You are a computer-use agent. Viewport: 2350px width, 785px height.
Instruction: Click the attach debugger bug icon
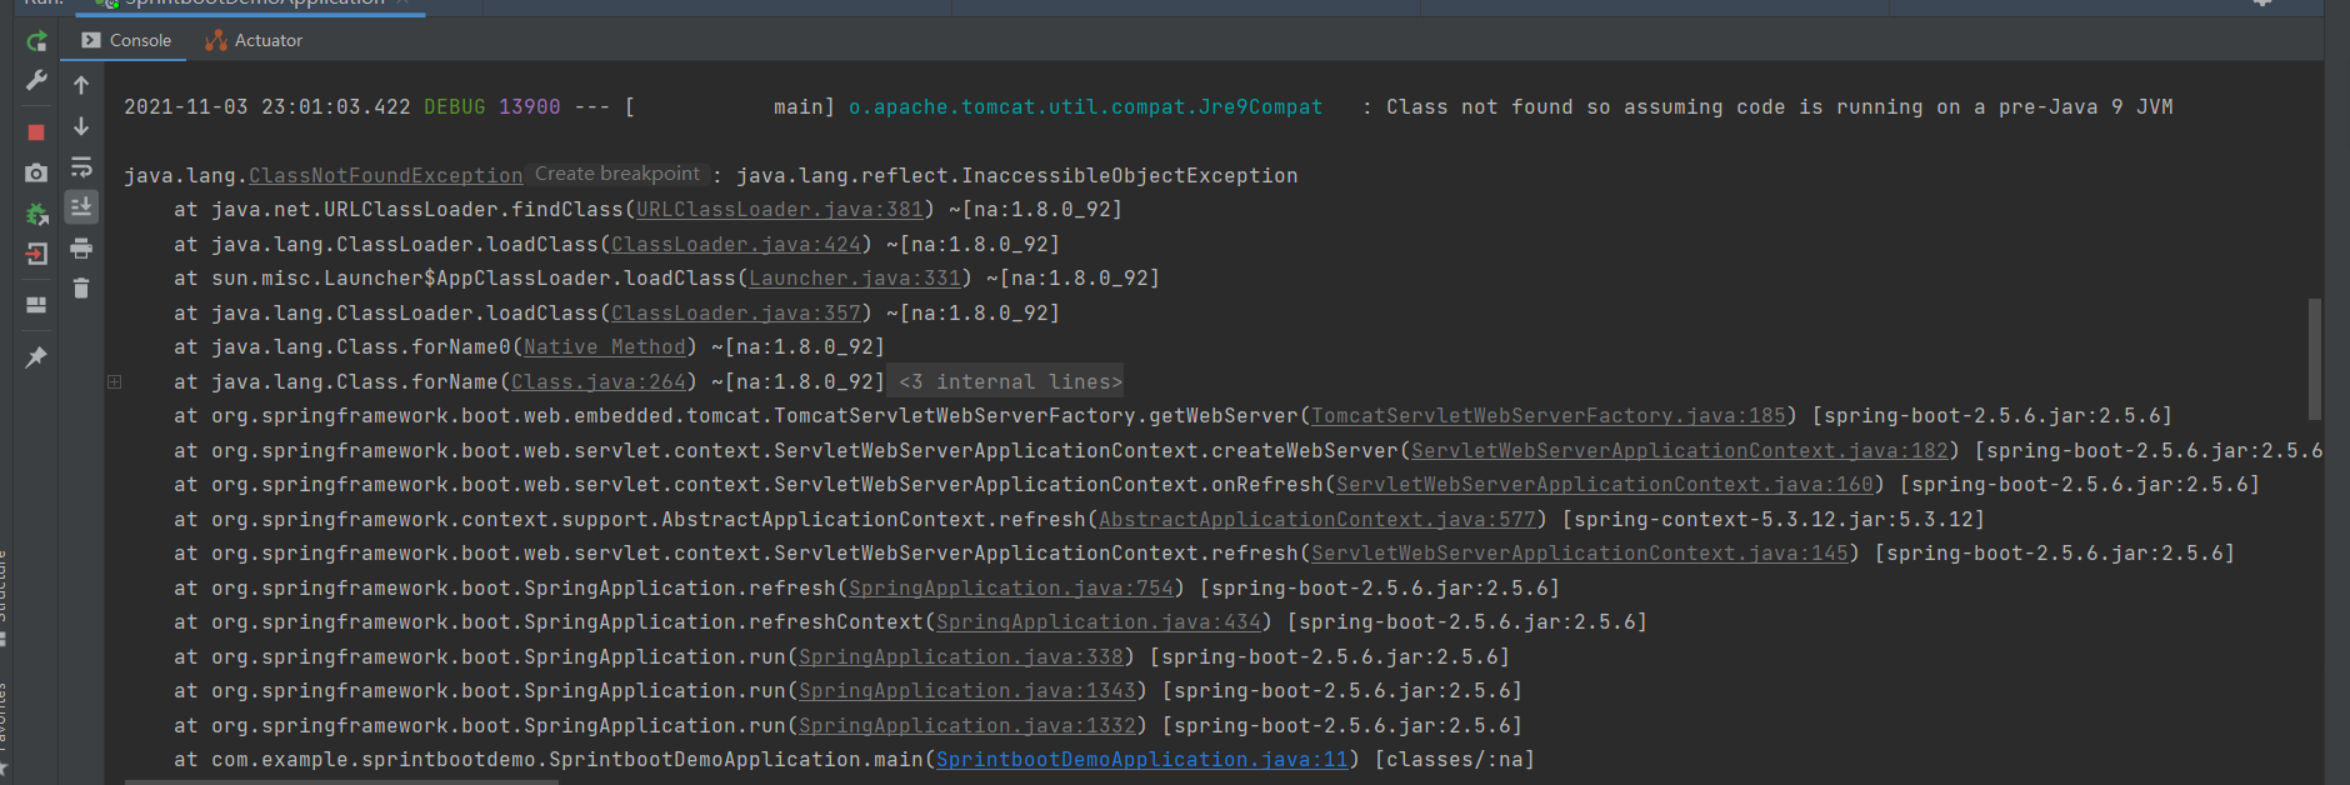pyautogui.click(x=37, y=214)
